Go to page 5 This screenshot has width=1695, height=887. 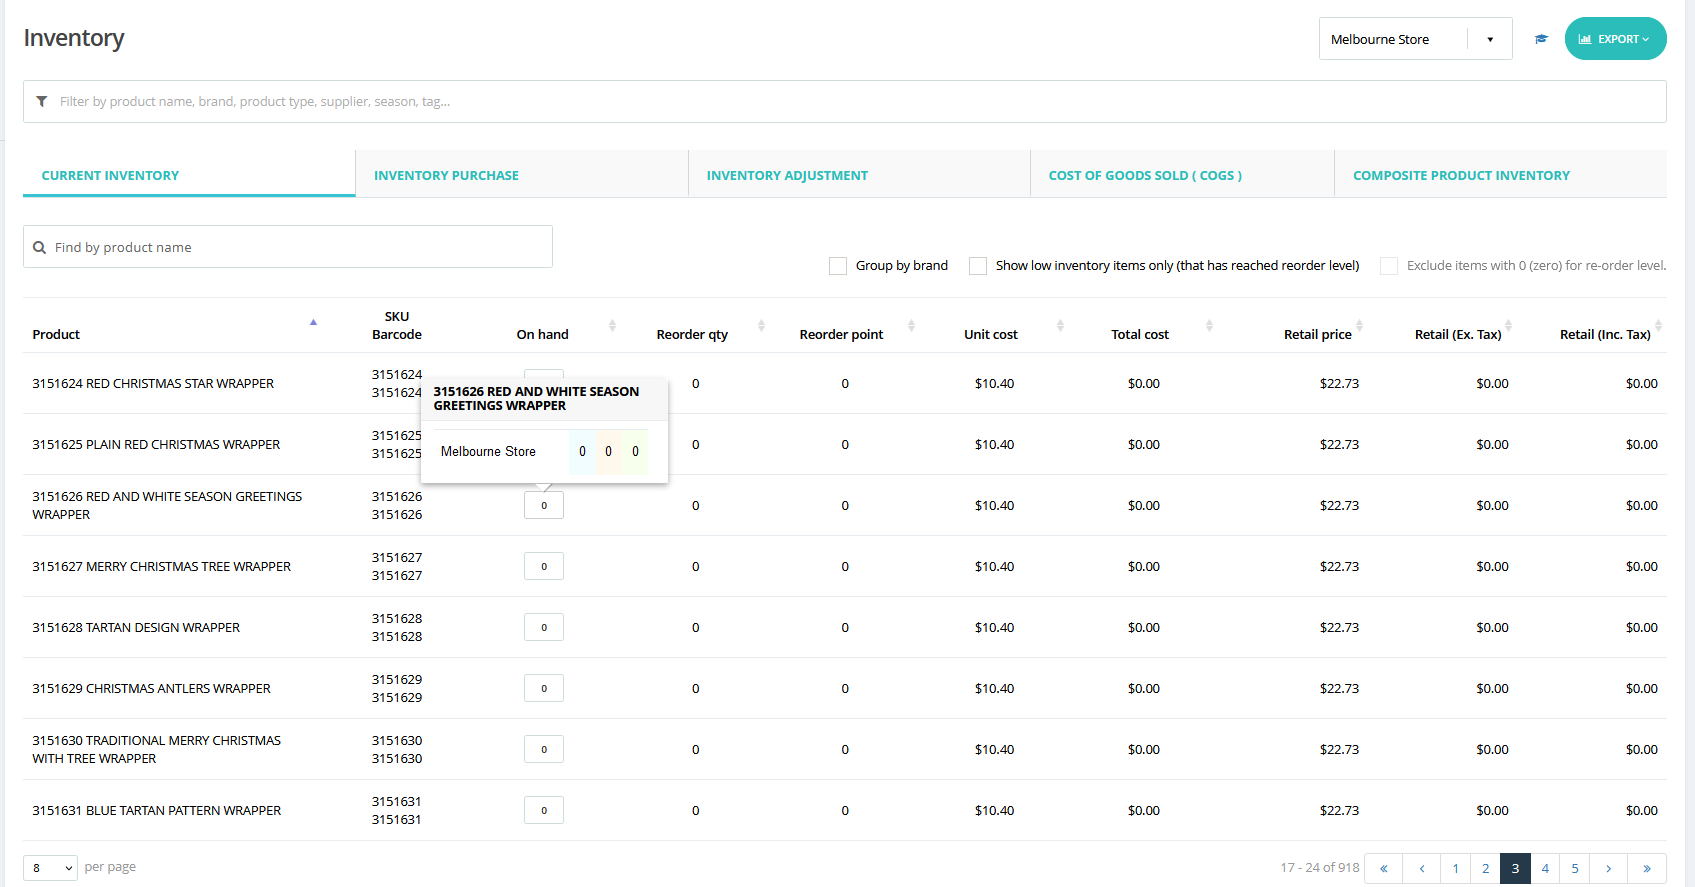tap(1575, 868)
